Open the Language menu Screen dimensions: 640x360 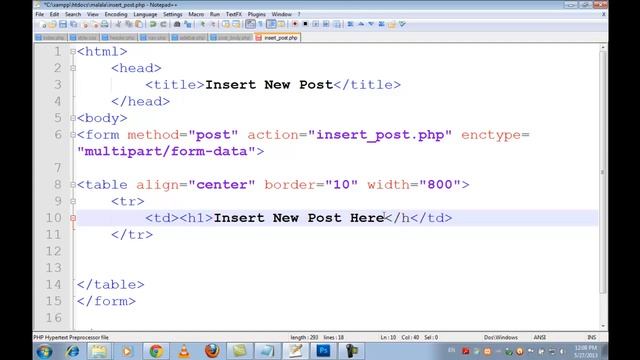145,14
